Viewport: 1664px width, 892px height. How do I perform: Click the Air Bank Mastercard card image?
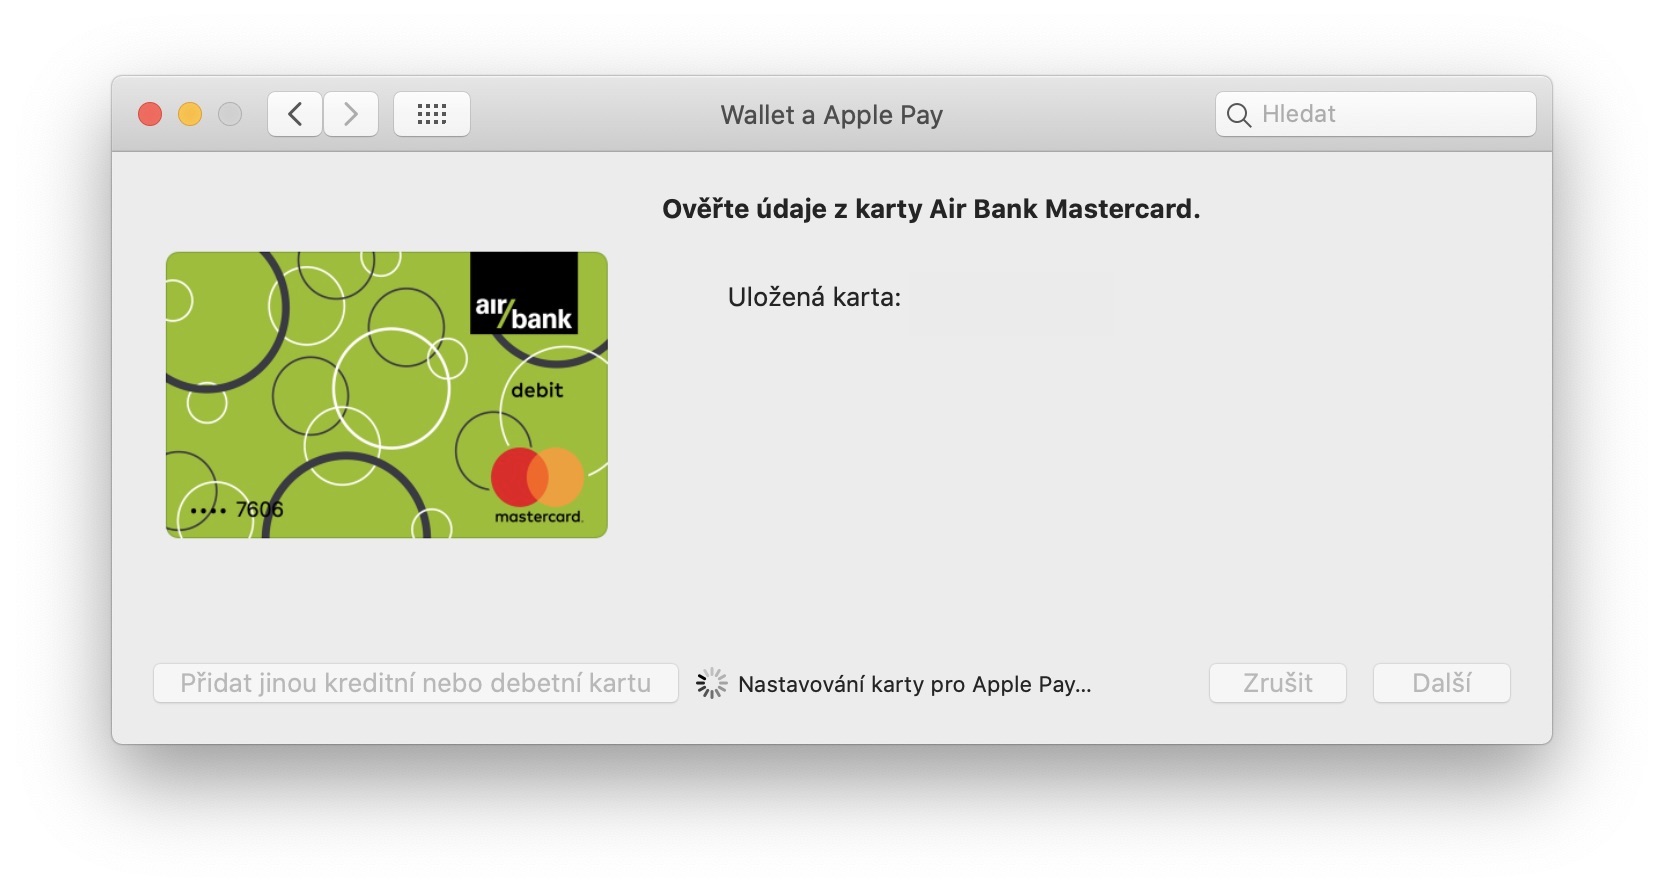tap(387, 395)
